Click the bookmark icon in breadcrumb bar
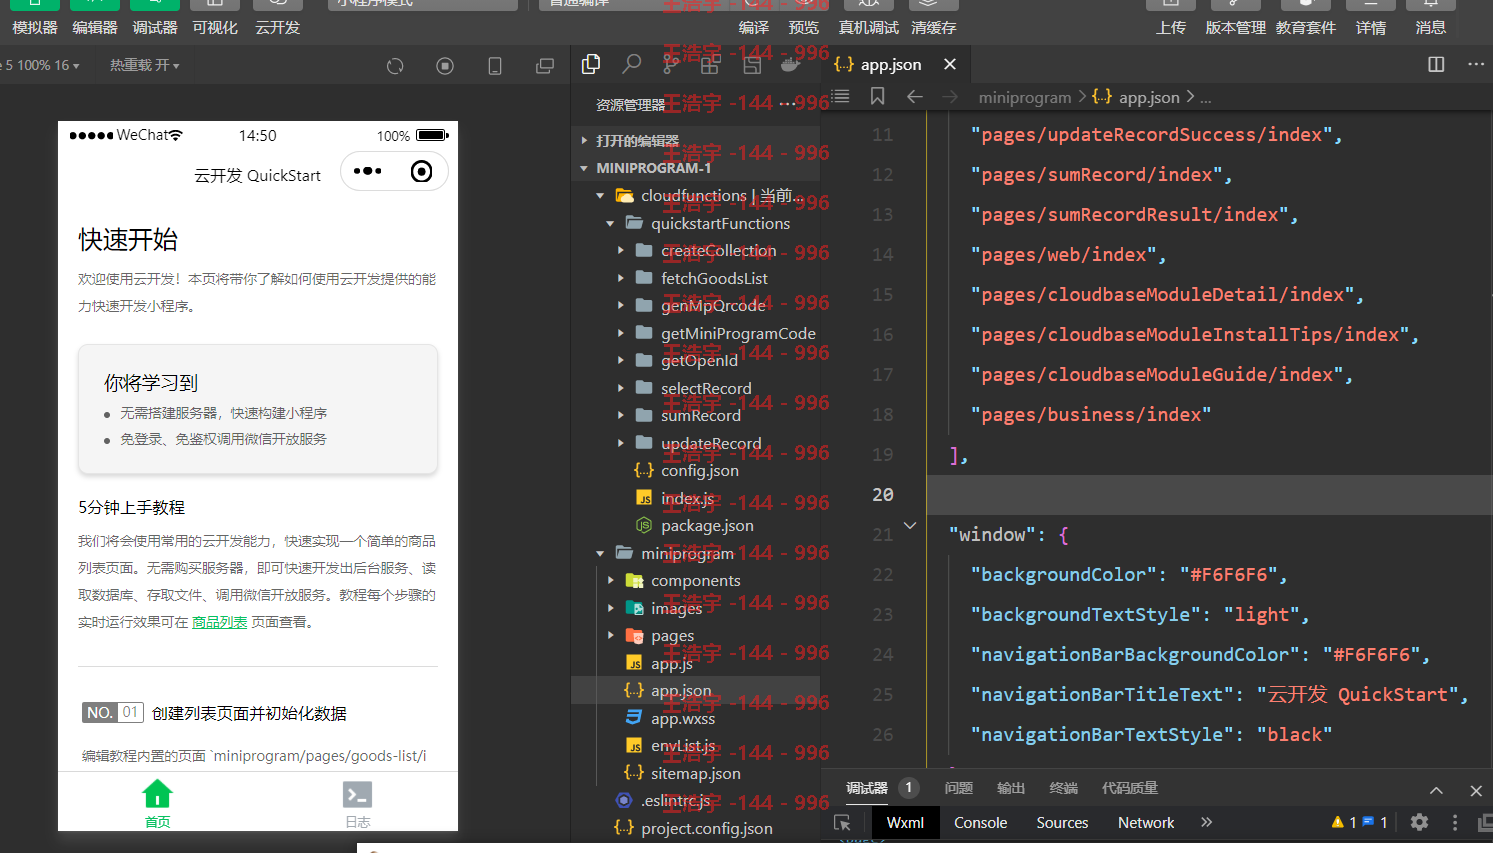 877,96
